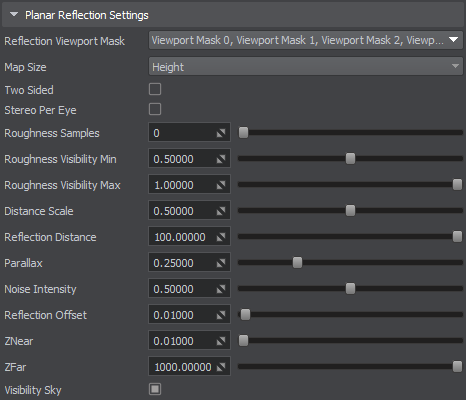Click the Reflection Offset field drag-arrow icon
This screenshot has width=466, height=400.
pos(221,315)
